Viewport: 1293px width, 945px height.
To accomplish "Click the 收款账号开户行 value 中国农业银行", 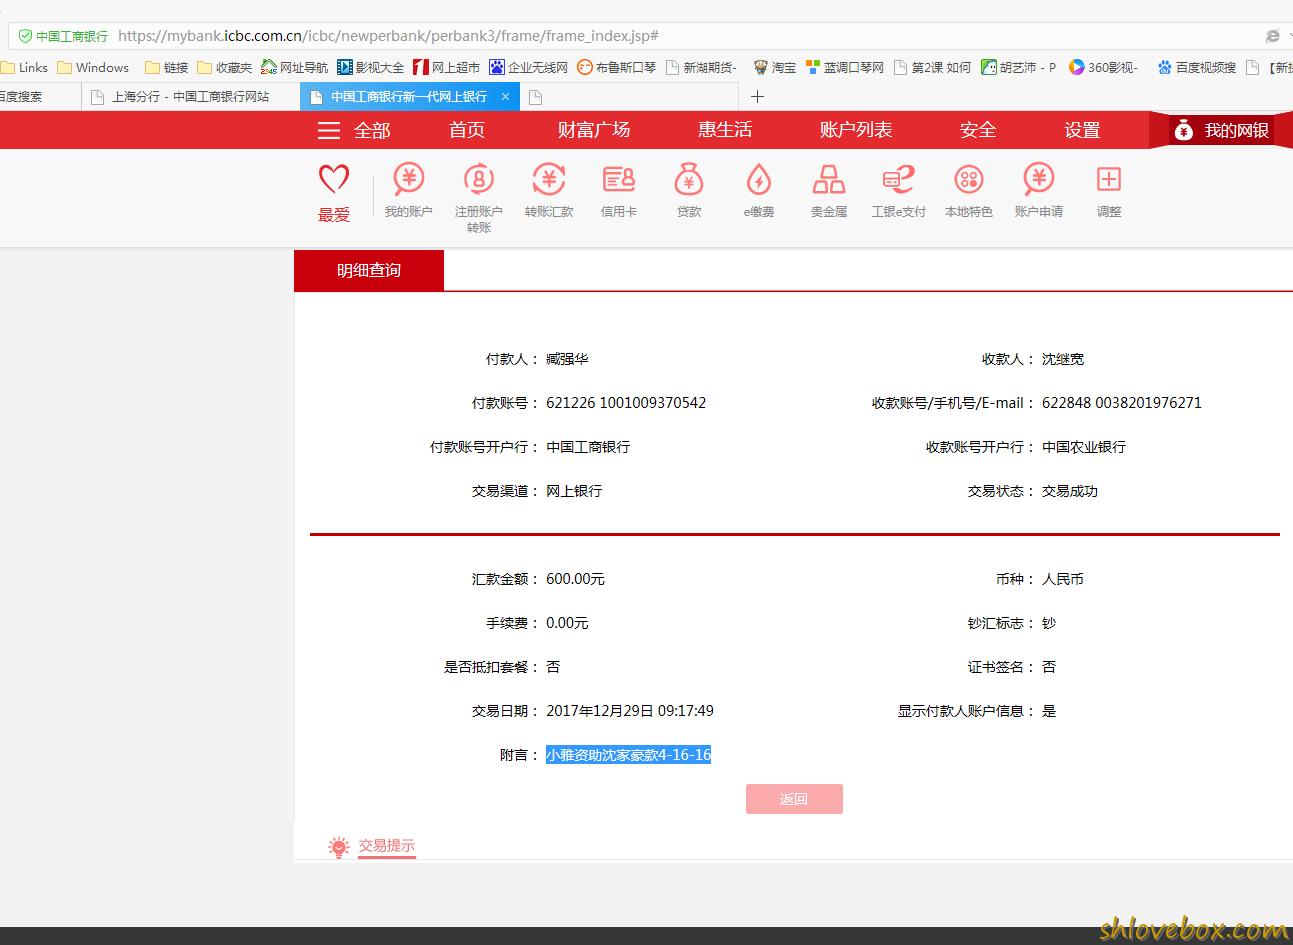I will pyautogui.click(x=1084, y=447).
